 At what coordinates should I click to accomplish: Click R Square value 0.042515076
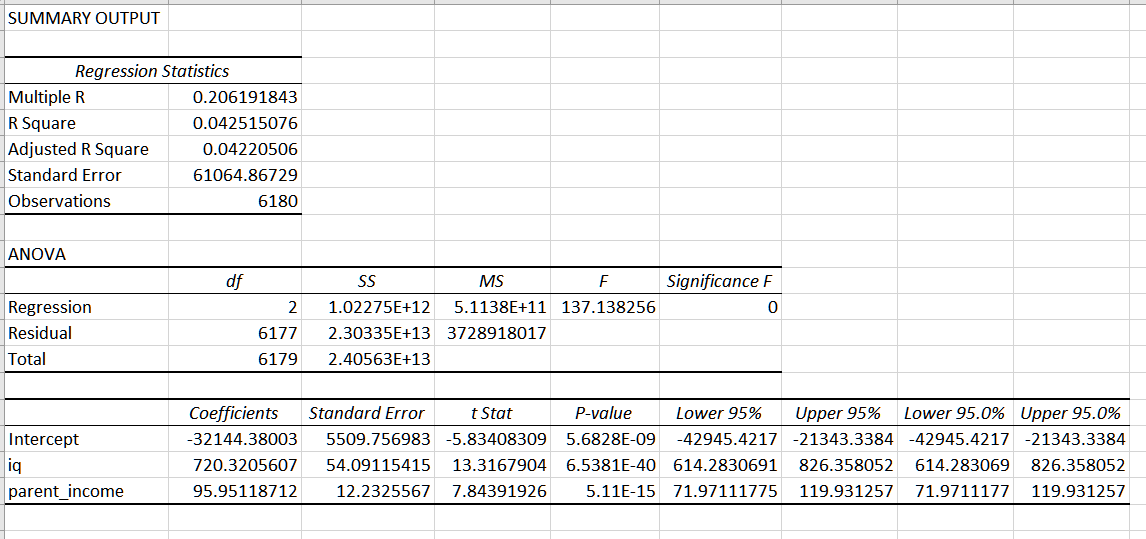coord(235,123)
